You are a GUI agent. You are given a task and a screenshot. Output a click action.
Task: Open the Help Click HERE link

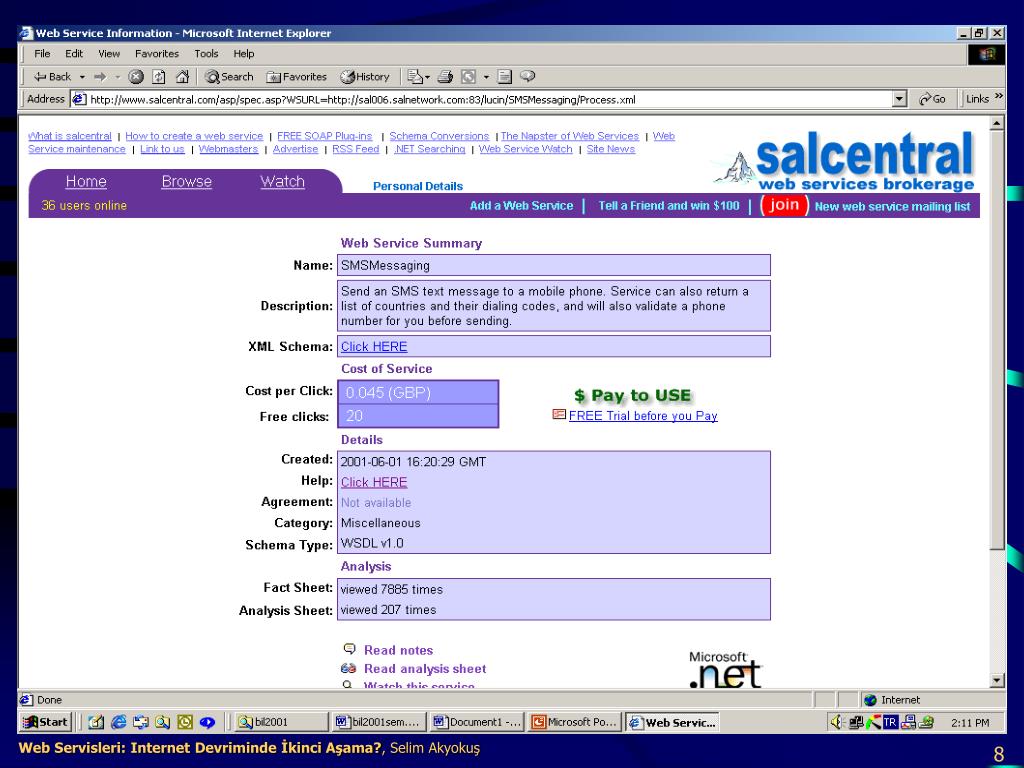[x=374, y=482]
